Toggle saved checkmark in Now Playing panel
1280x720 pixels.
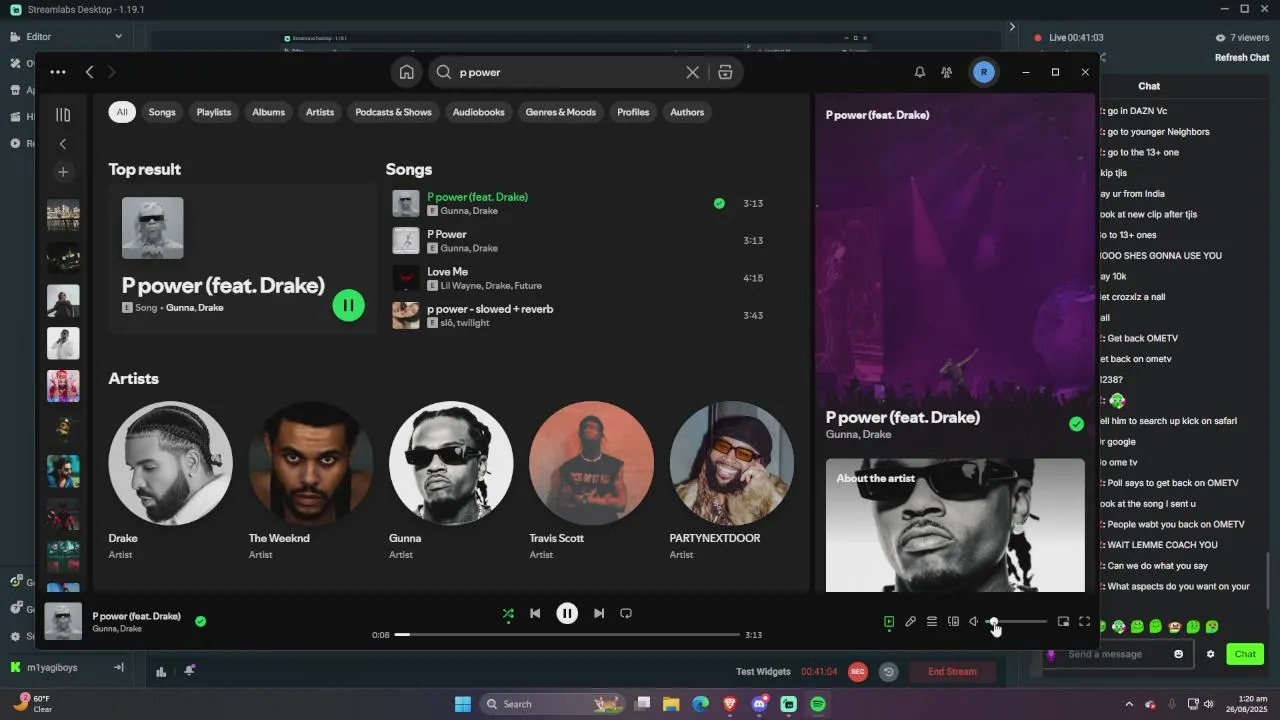point(1076,424)
